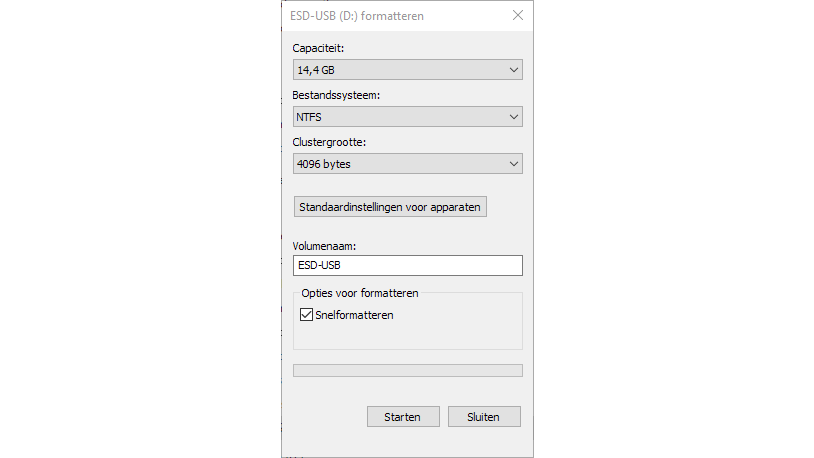Click into the Volumenaam text field
The width and height of the screenshot is (814, 458).
[x=407, y=266]
